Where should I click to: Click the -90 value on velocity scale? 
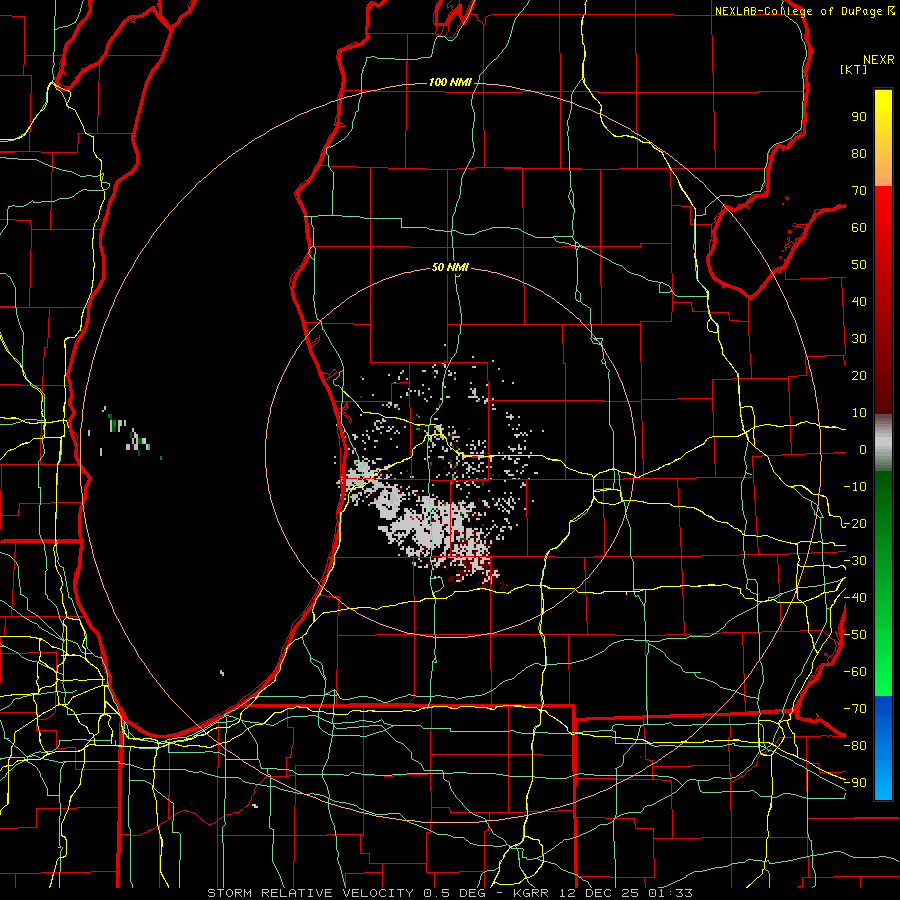tap(855, 783)
